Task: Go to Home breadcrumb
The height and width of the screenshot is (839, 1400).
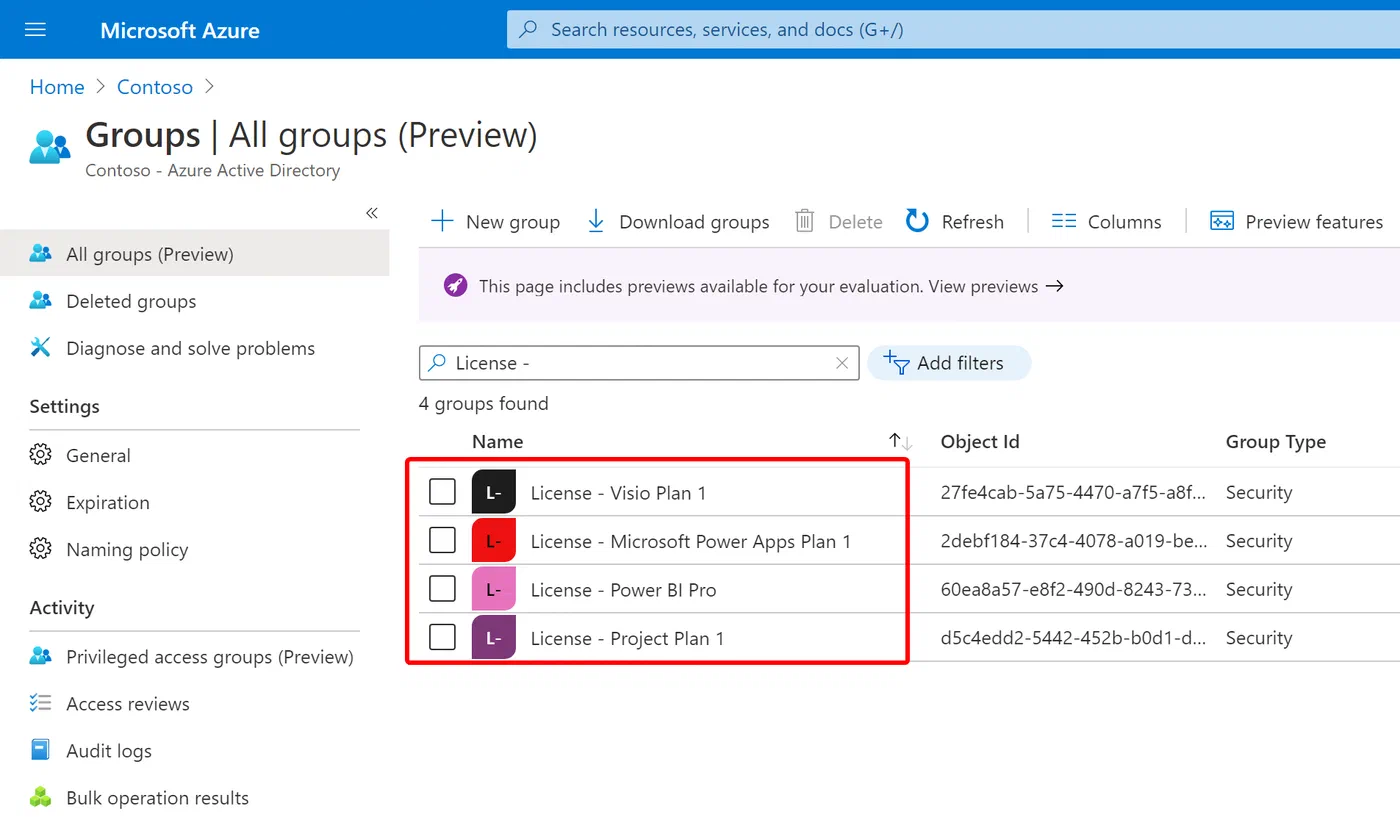Action: pyautogui.click(x=57, y=87)
